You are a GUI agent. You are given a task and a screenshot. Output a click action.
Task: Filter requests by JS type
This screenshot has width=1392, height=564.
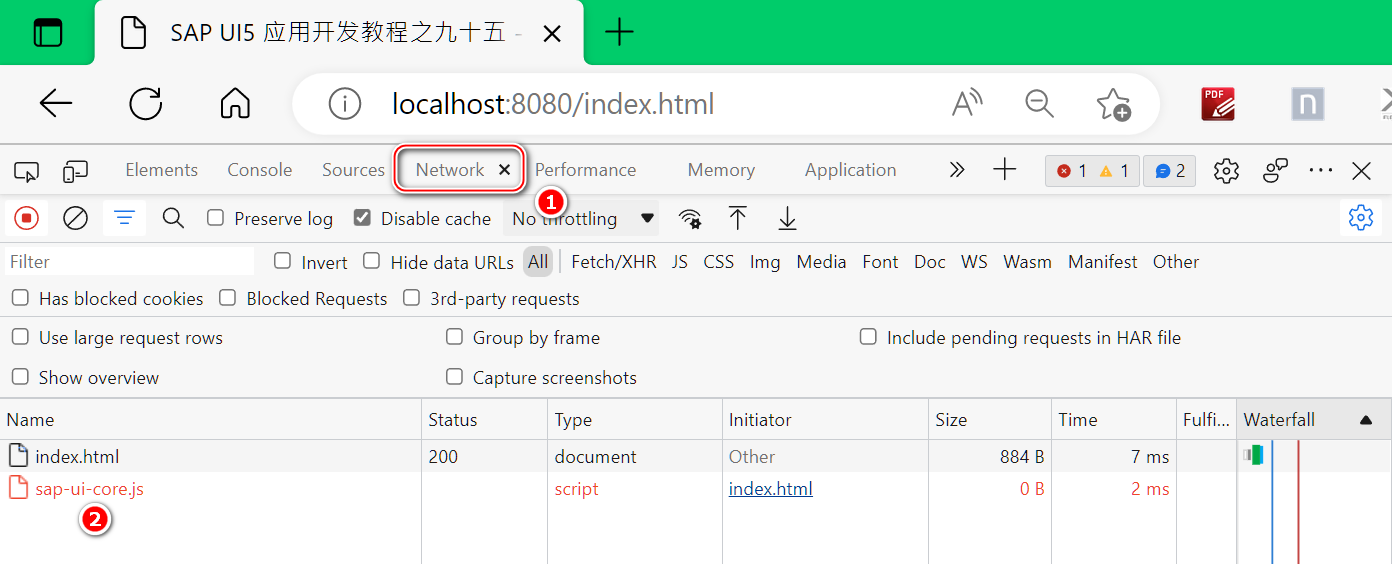click(680, 262)
